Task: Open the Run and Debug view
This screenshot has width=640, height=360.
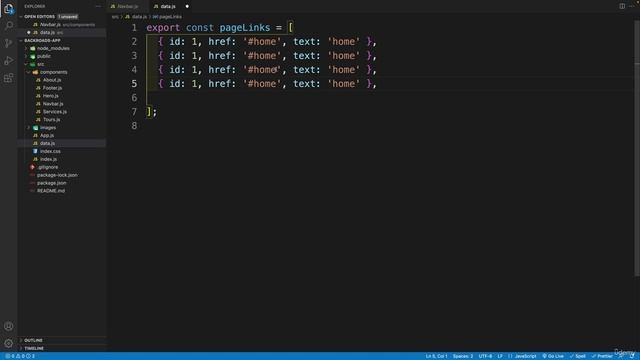Action: [x=9, y=61]
